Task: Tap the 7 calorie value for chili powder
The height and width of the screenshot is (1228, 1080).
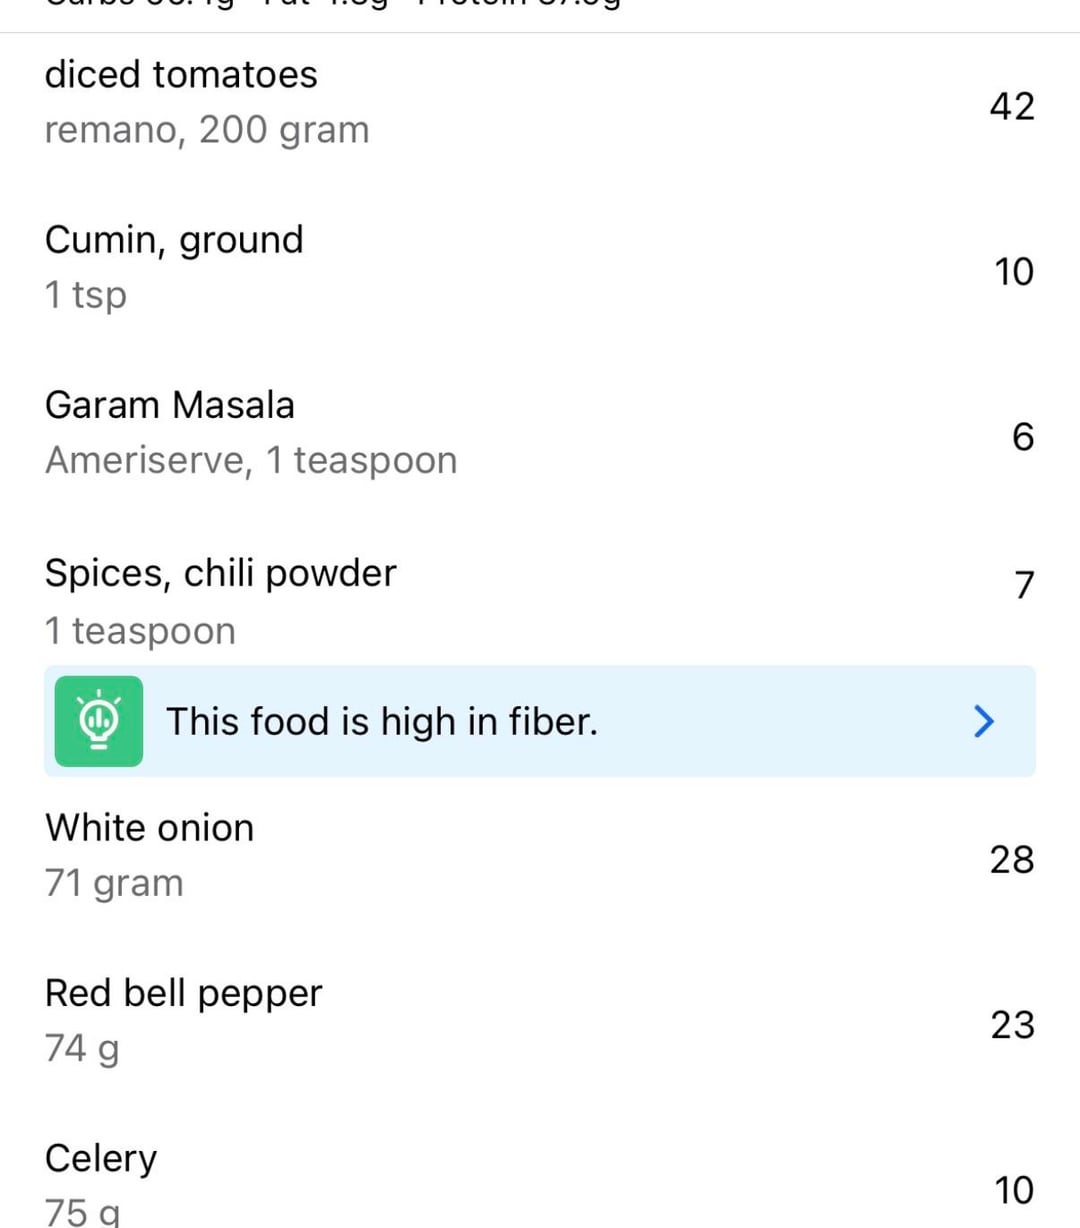Action: (x=1023, y=585)
